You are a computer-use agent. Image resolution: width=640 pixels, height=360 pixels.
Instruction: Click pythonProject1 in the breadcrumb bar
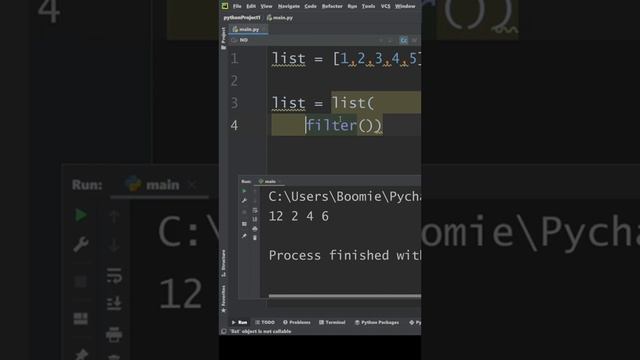coord(242,18)
